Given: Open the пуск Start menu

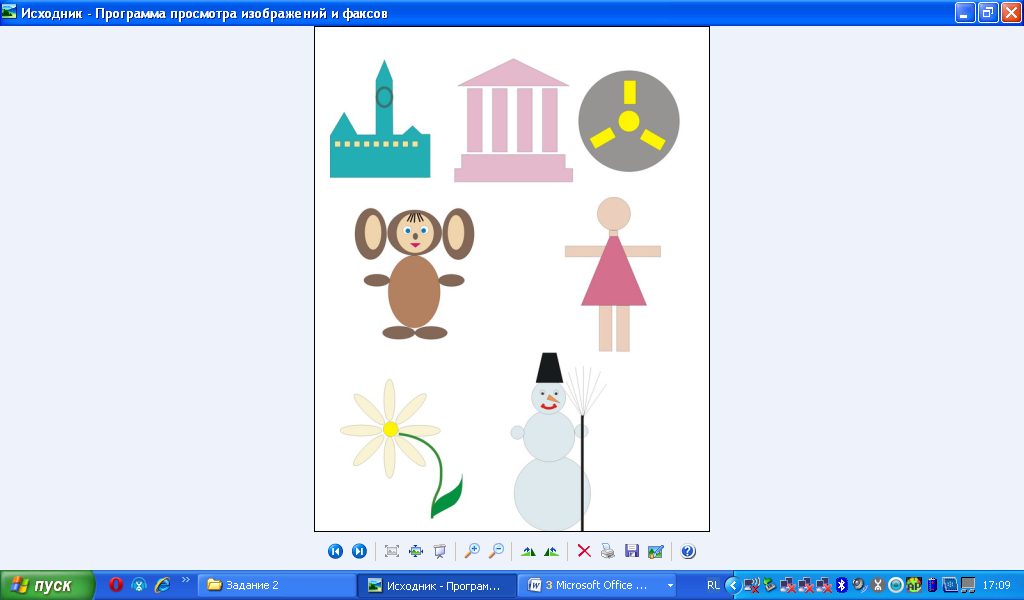Looking at the screenshot, I should [47, 585].
